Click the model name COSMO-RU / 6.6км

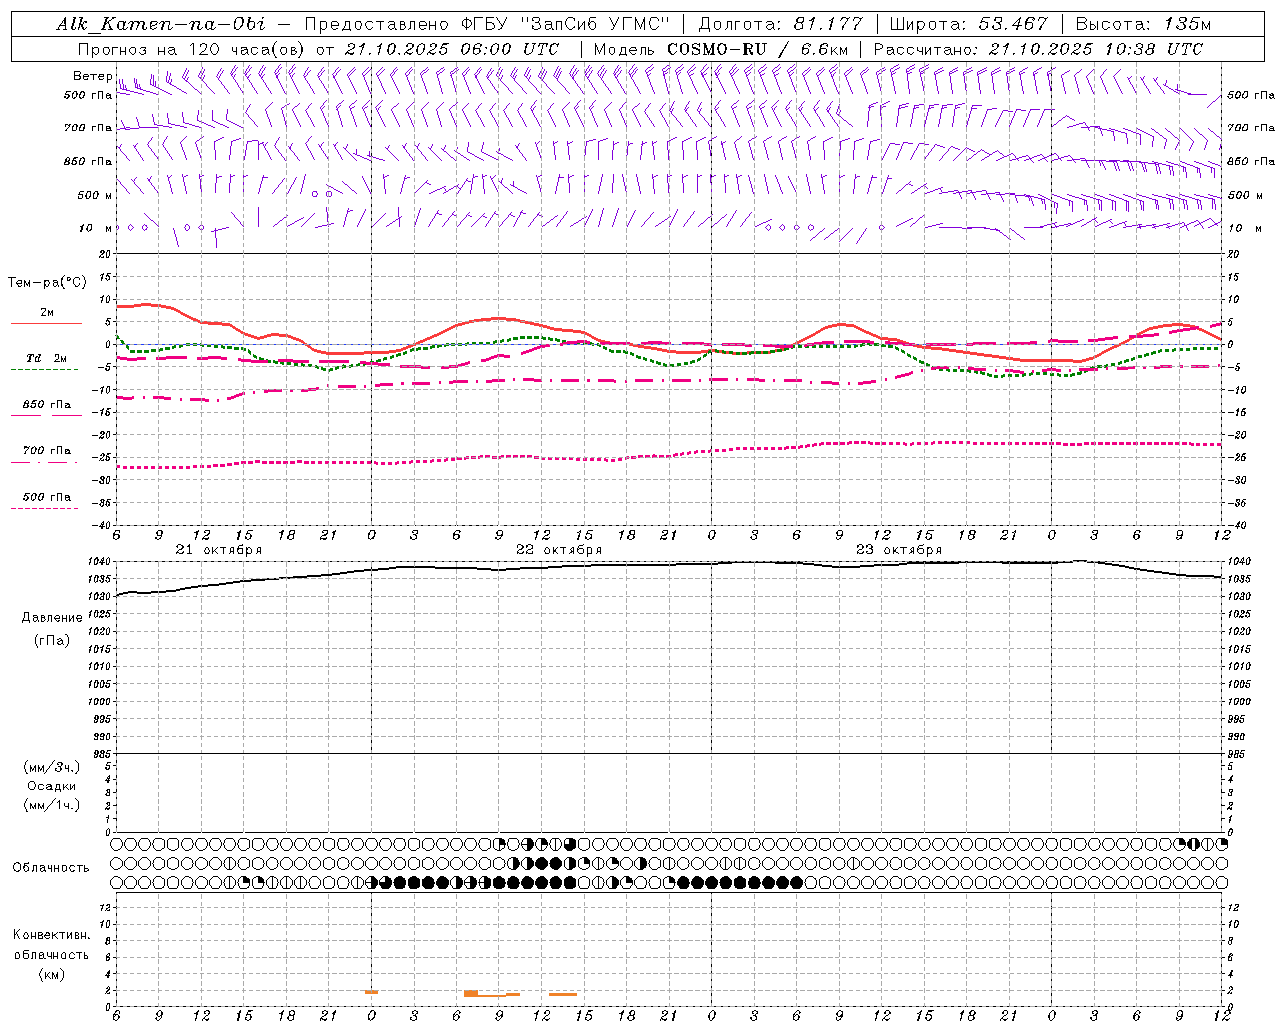tap(758, 49)
